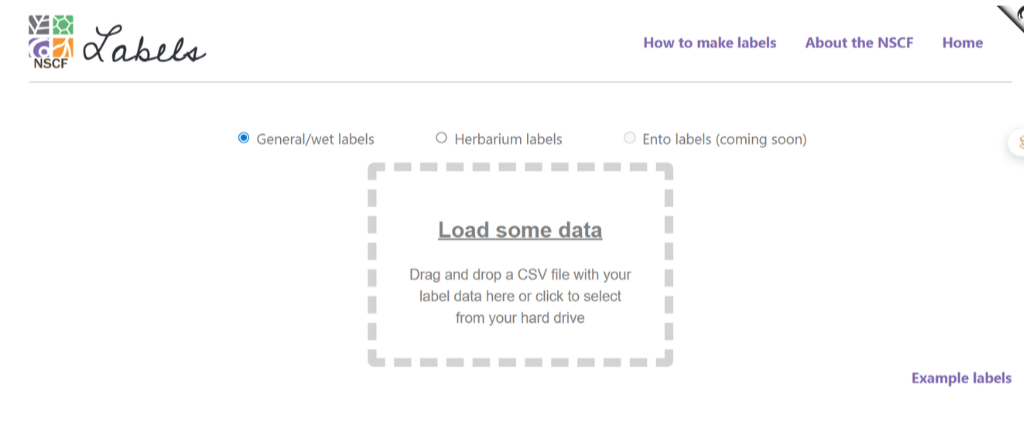Select the Ento labels radio button
This screenshot has height=422, width=1024.
click(629, 138)
